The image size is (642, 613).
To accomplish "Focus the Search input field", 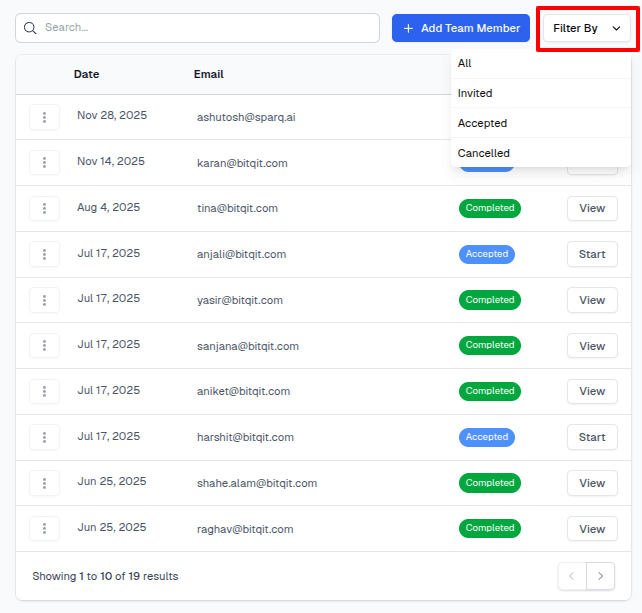I will click(197, 28).
